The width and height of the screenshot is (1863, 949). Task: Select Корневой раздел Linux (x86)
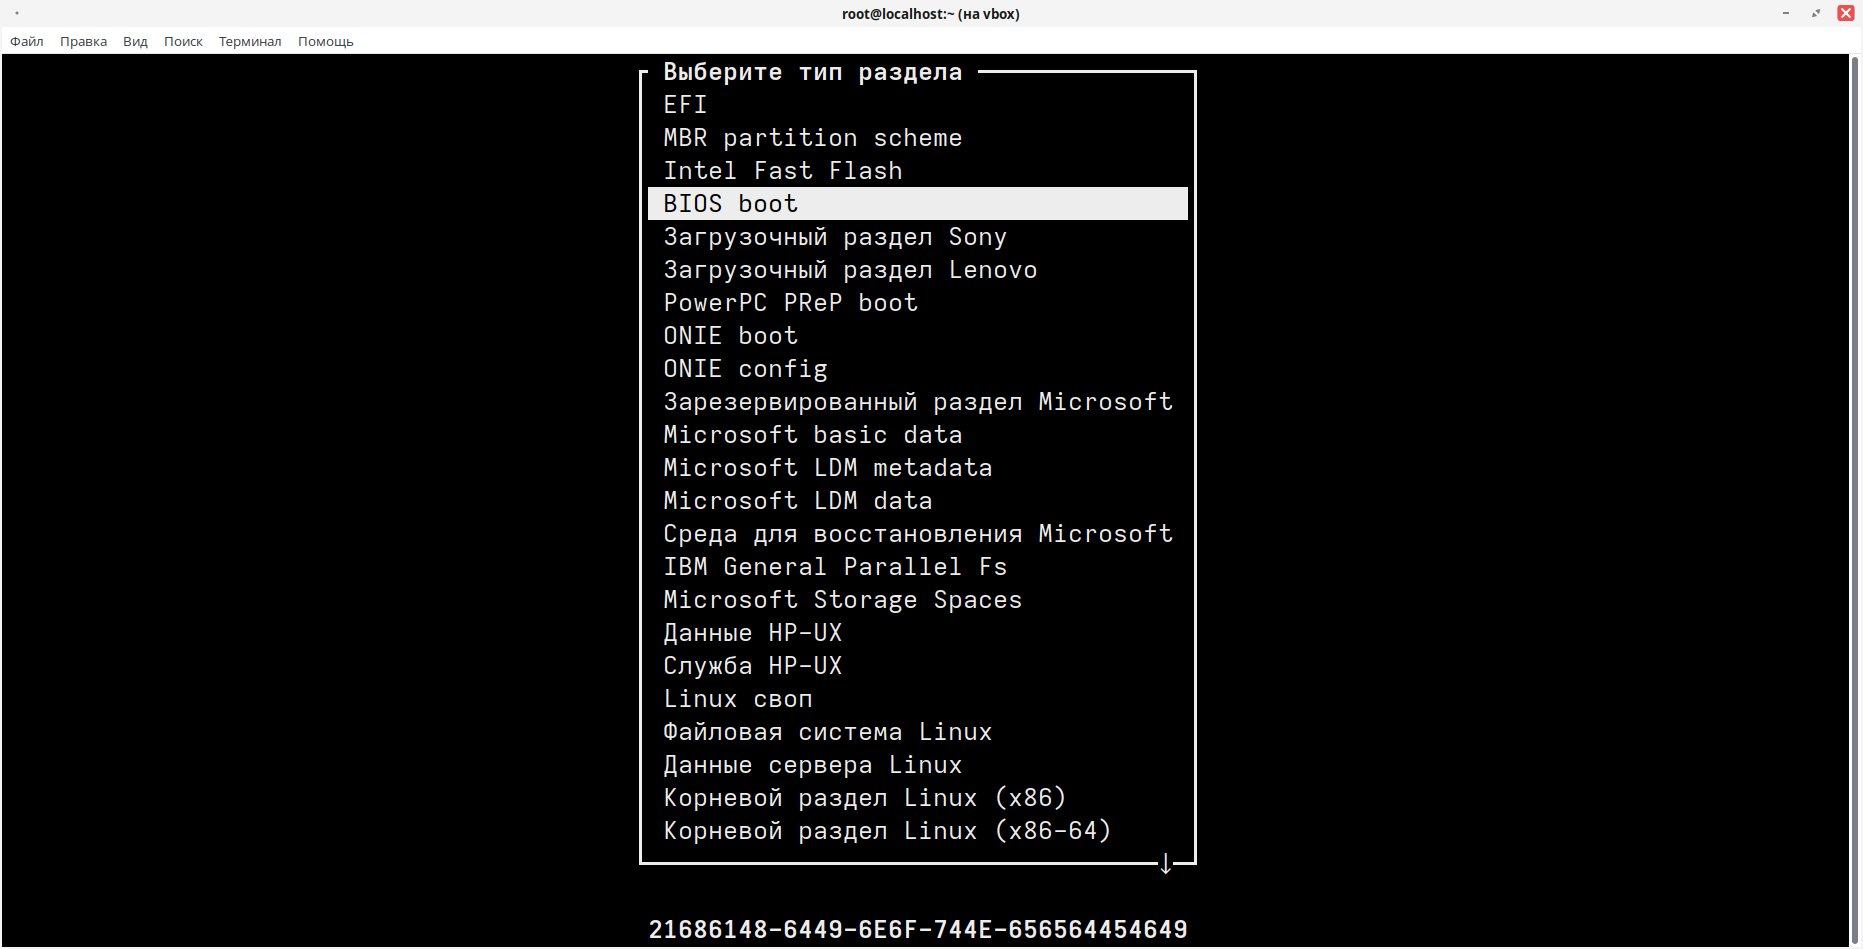click(x=918, y=798)
